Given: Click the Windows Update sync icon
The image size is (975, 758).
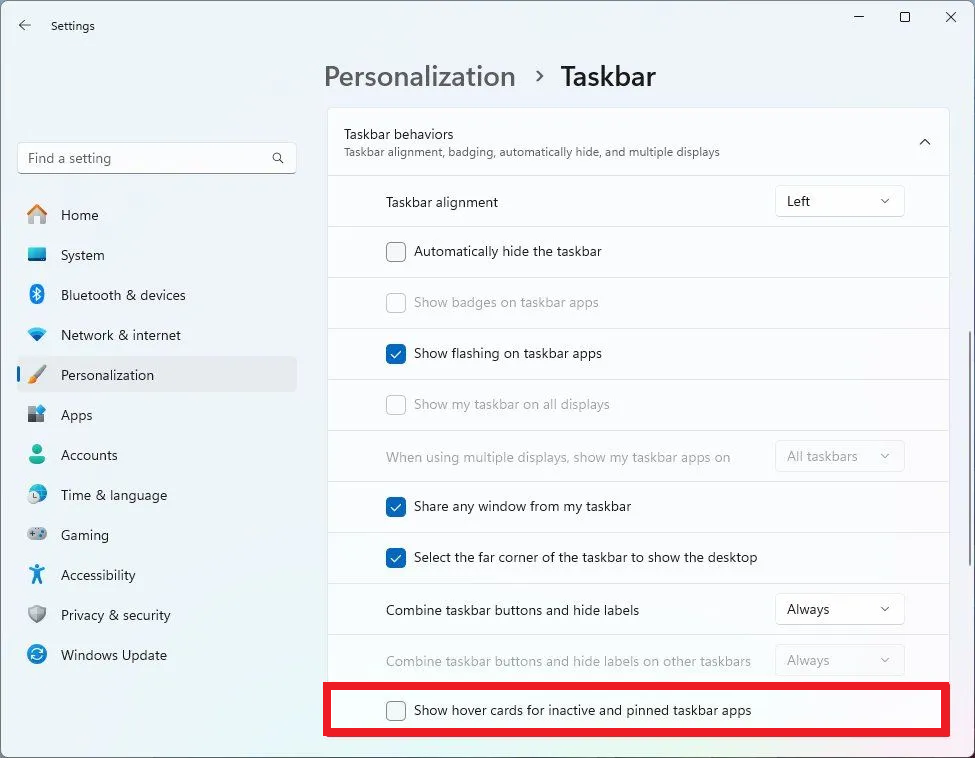Looking at the screenshot, I should coord(37,654).
